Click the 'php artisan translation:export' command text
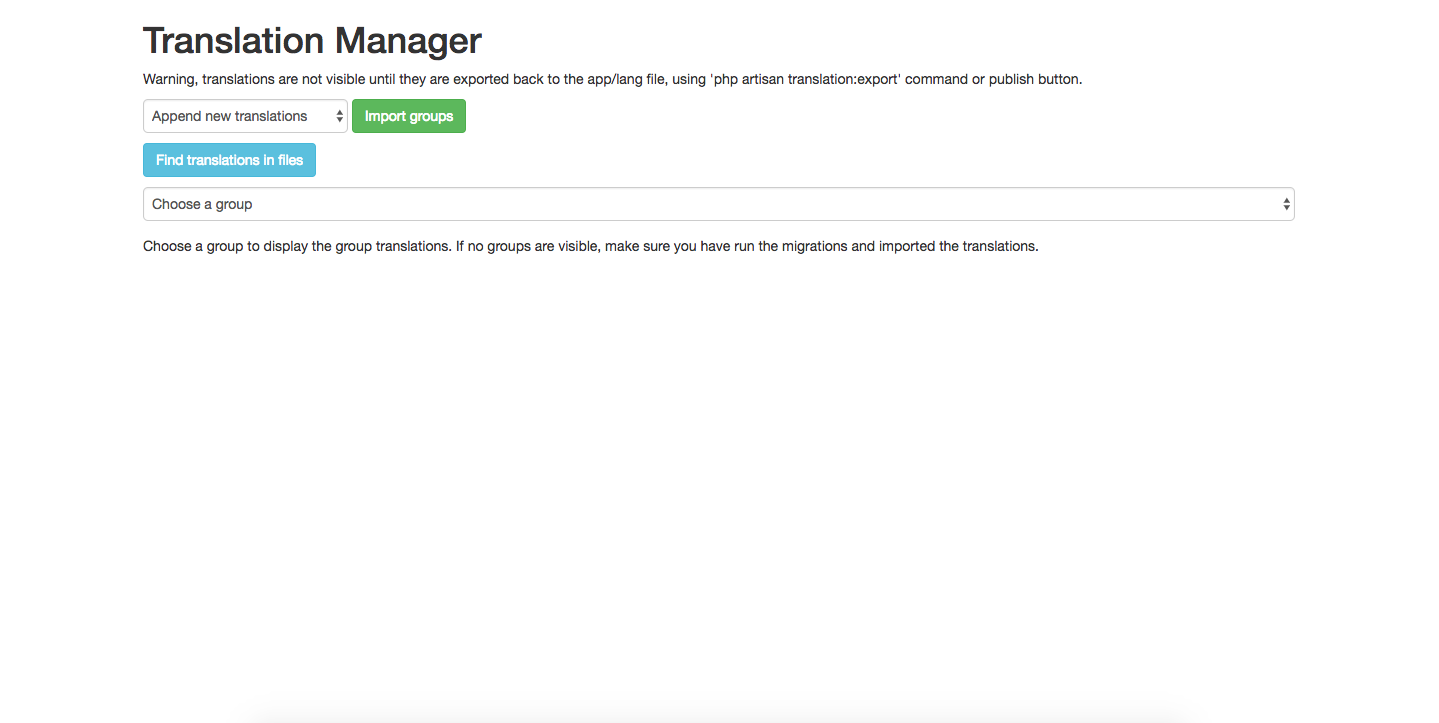This screenshot has height=723, width=1439. [806, 79]
